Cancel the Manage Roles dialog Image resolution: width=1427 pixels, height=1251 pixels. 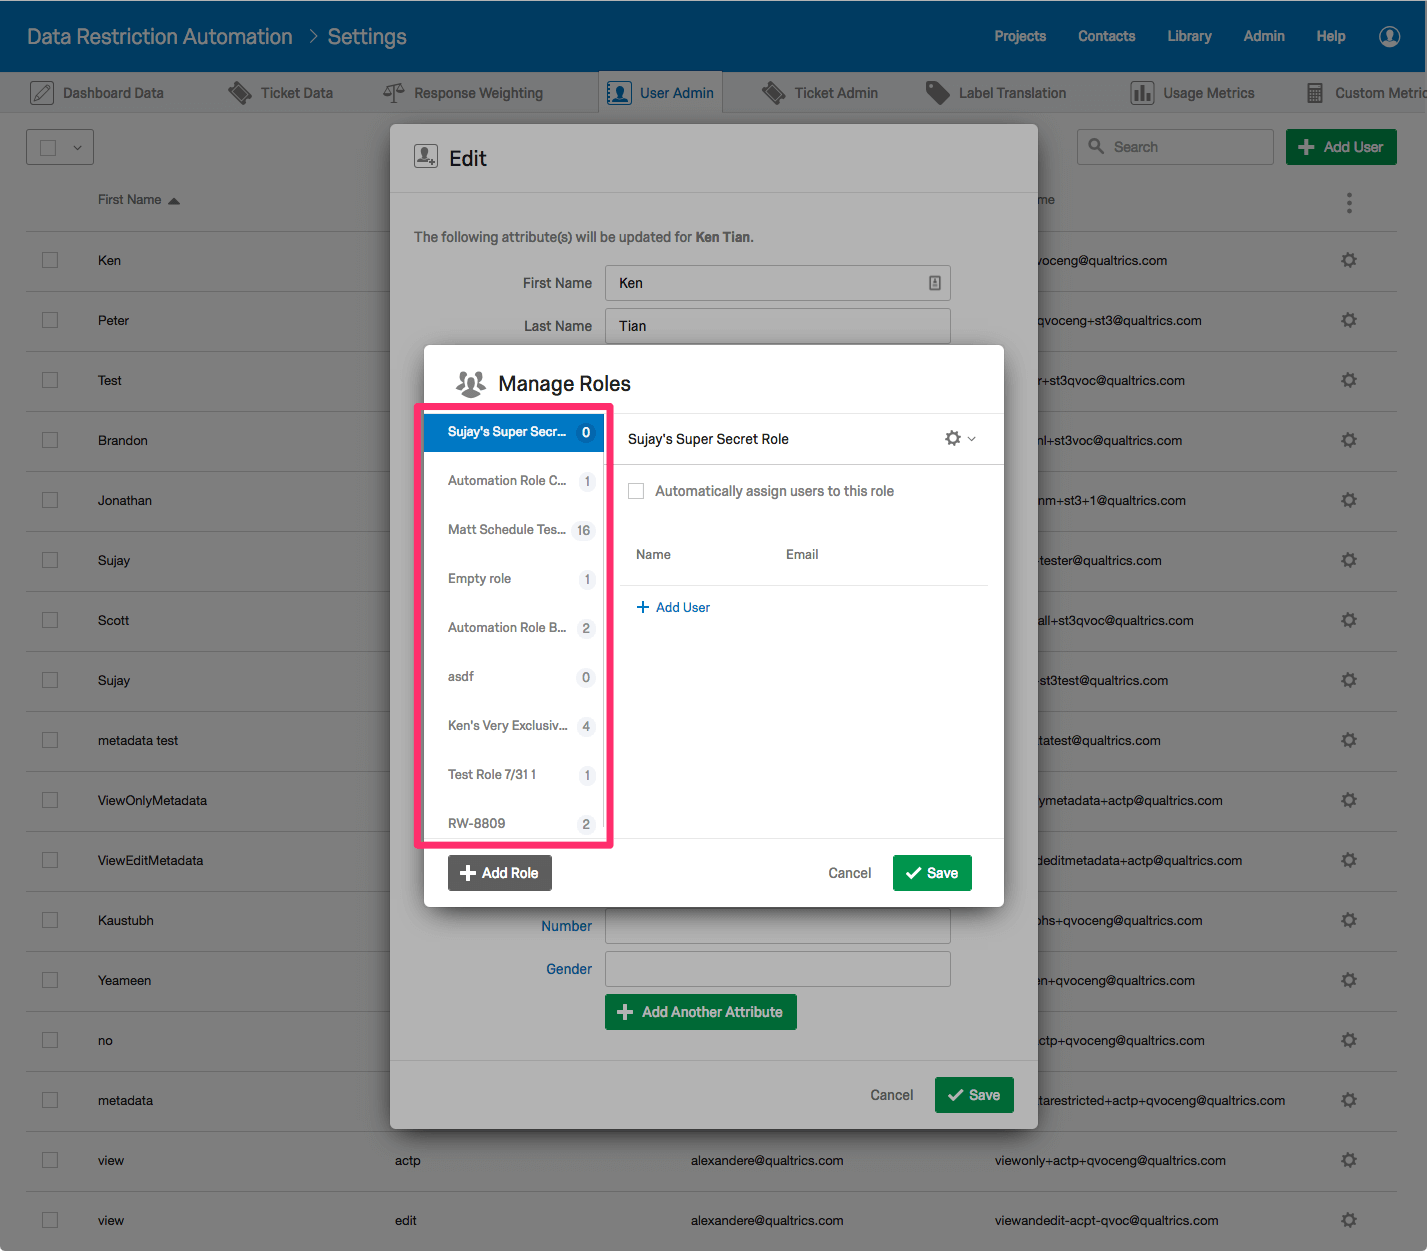850,873
